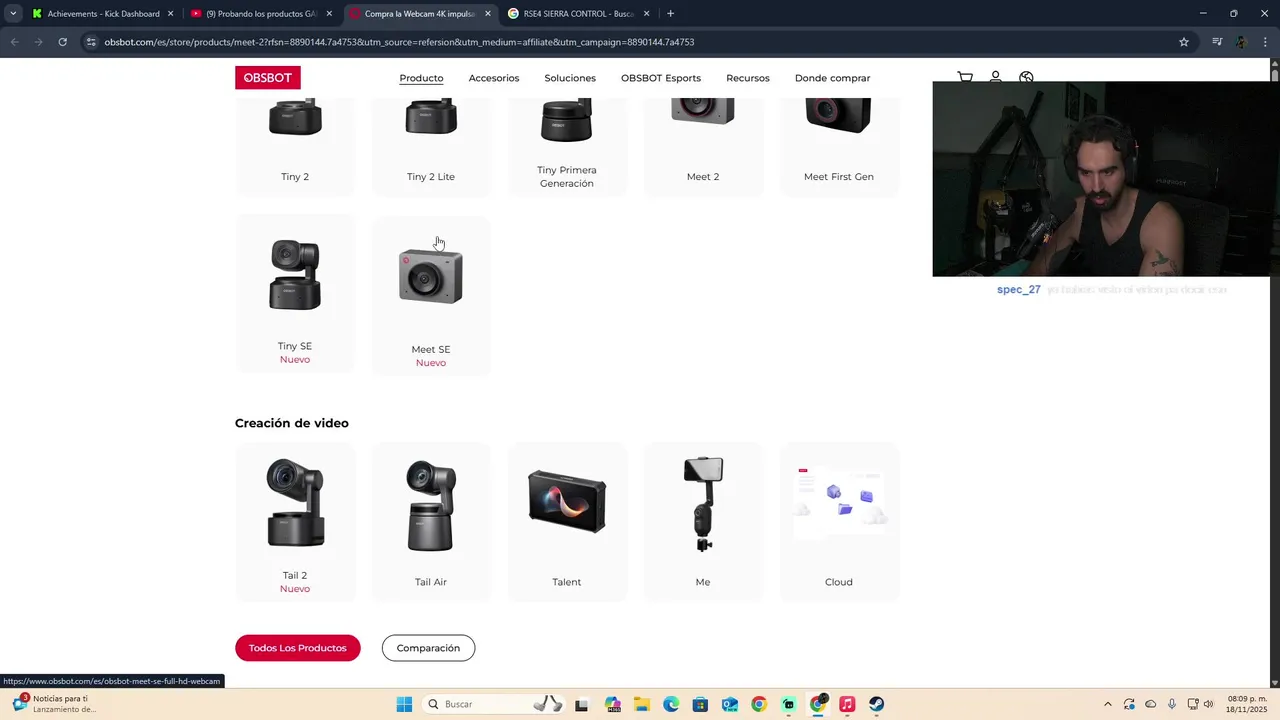Select the Tail 2 product card
Screen dimensions: 1280x720
[x=295, y=522]
